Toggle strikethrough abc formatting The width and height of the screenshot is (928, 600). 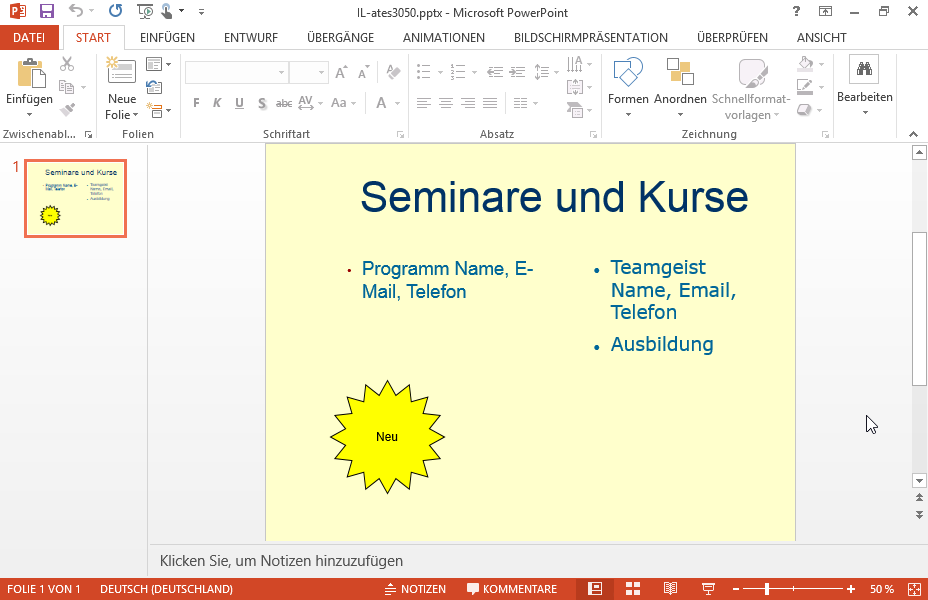284,103
